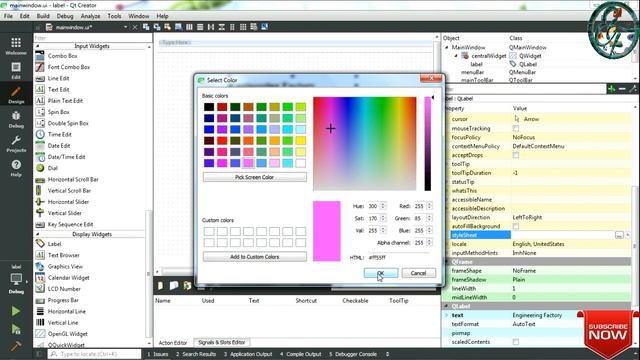Expand the text property row

point(446,315)
